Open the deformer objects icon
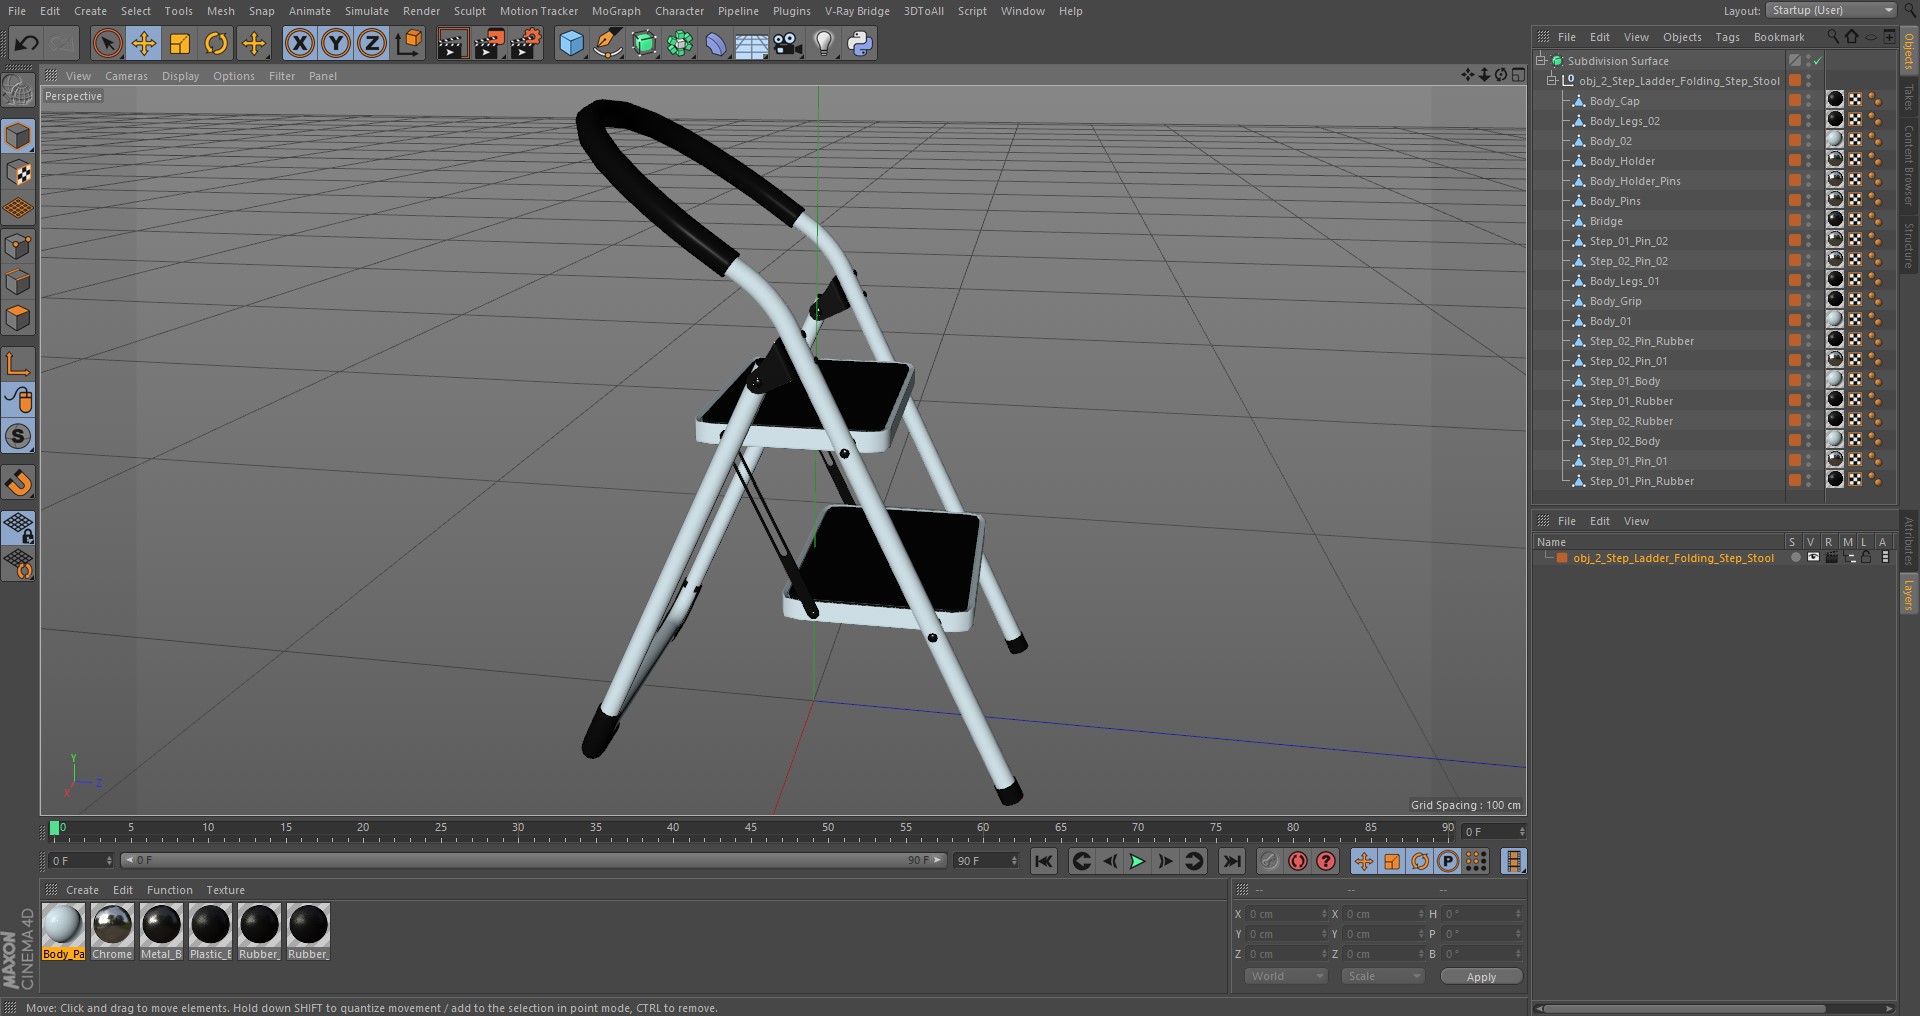 716,43
